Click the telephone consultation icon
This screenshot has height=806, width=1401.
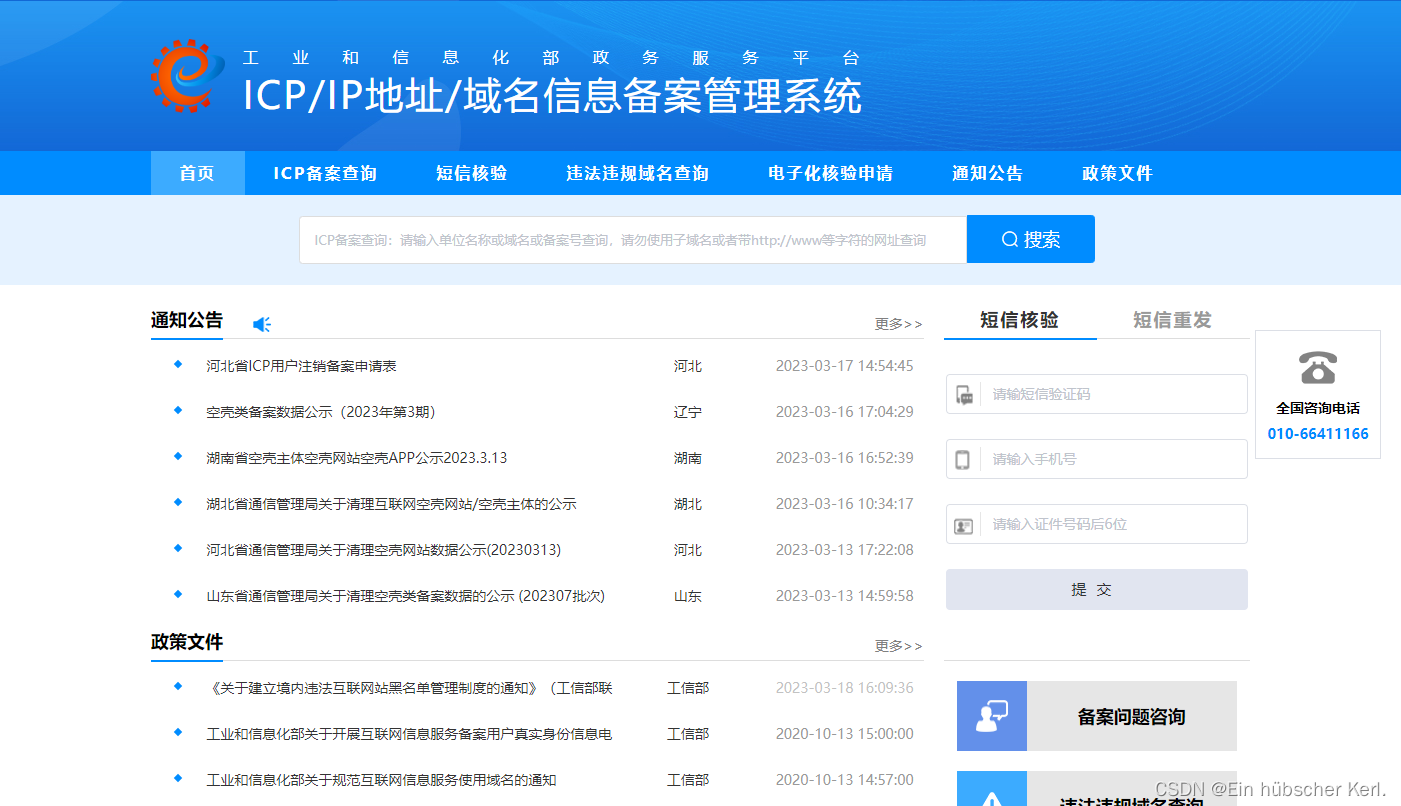pos(1318,368)
